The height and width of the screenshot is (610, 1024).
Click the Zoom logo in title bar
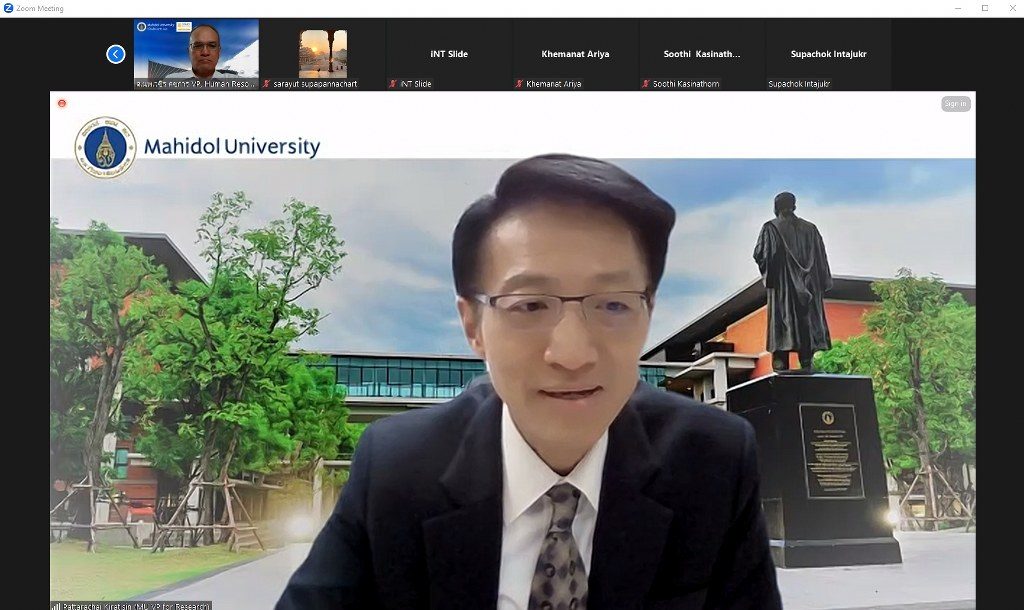coord(8,8)
